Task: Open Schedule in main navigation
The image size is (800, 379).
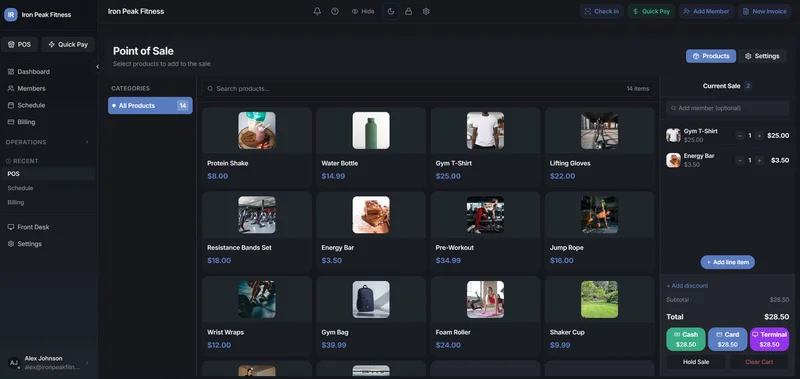Action: tap(48, 106)
